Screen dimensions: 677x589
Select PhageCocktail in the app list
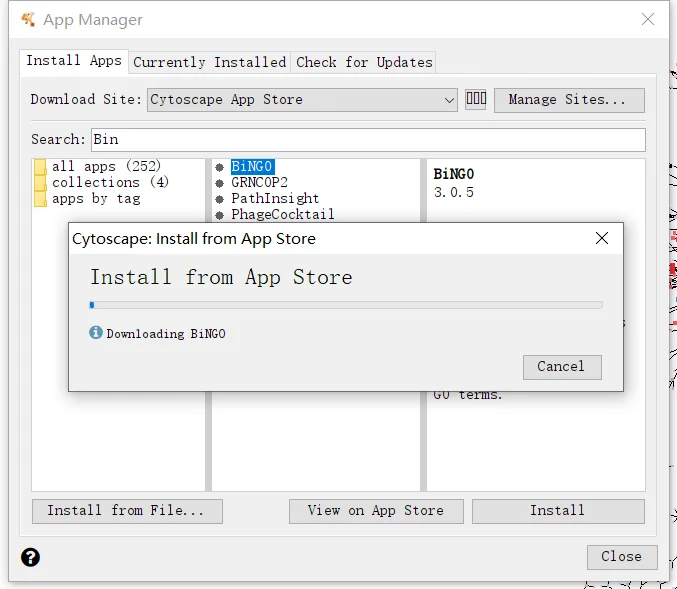[283, 215]
